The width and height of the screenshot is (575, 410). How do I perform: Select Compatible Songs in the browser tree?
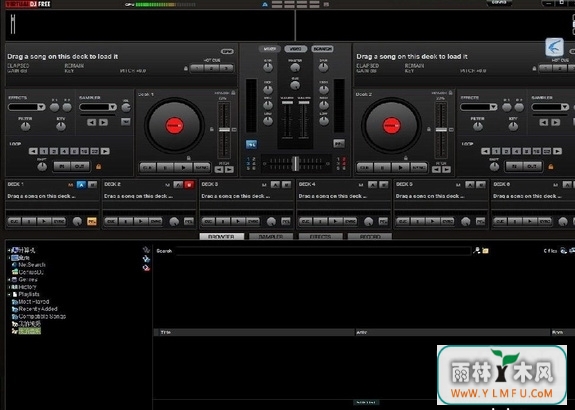click(x=42, y=316)
